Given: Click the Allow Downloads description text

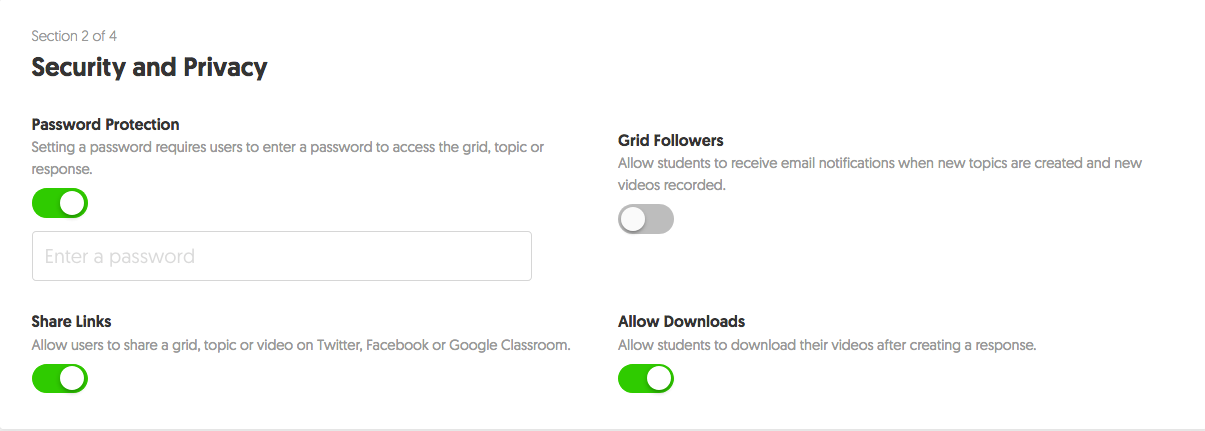Looking at the screenshot, I should point(826,346).
